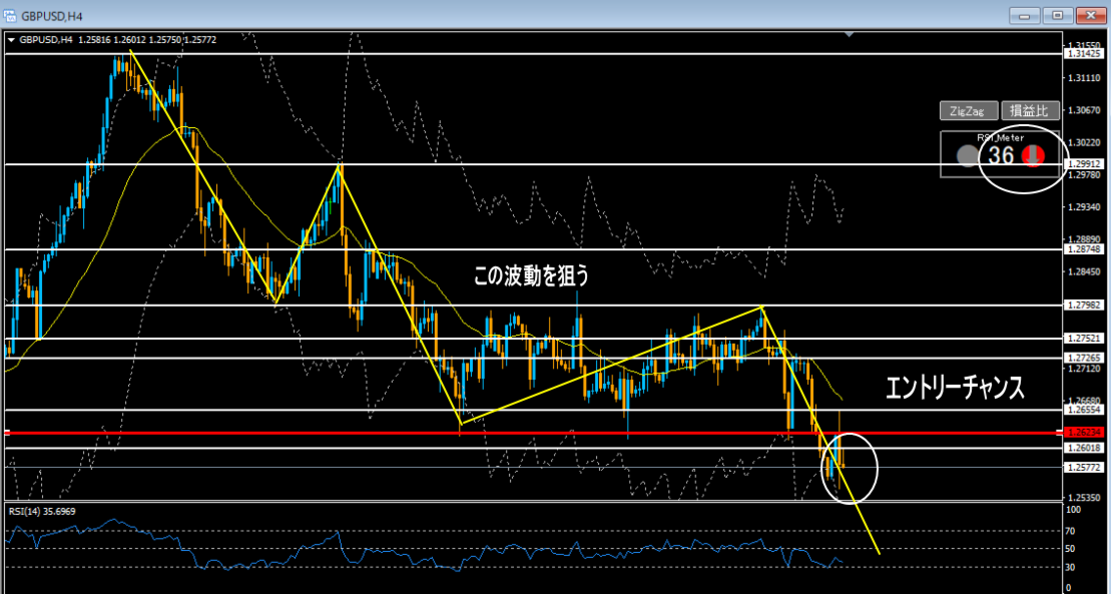Click the RSI value 36 in RSI Meter
This screenshot has height=594, width=1111.
click(1001, 156)
